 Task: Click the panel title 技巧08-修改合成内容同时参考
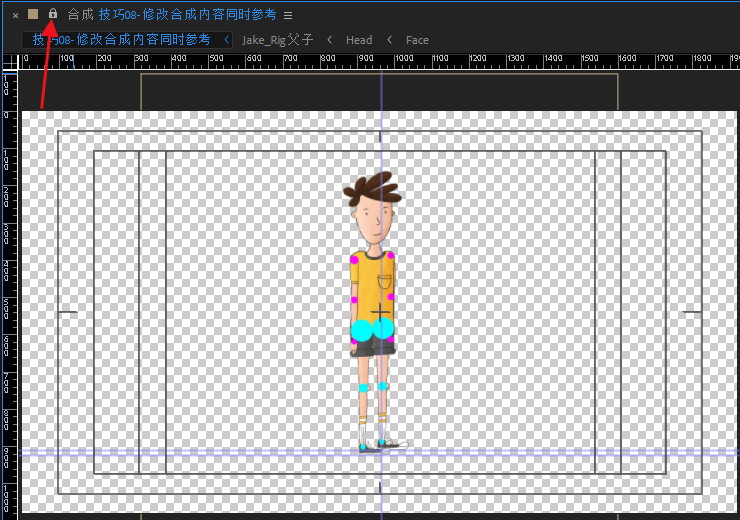tap(187, 15)
